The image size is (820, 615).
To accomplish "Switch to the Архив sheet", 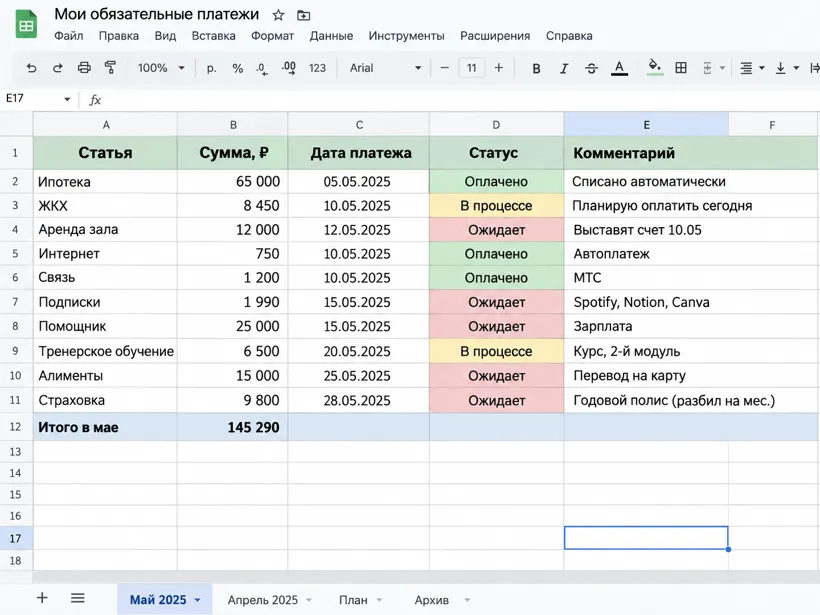I will [x=431, y=600].
